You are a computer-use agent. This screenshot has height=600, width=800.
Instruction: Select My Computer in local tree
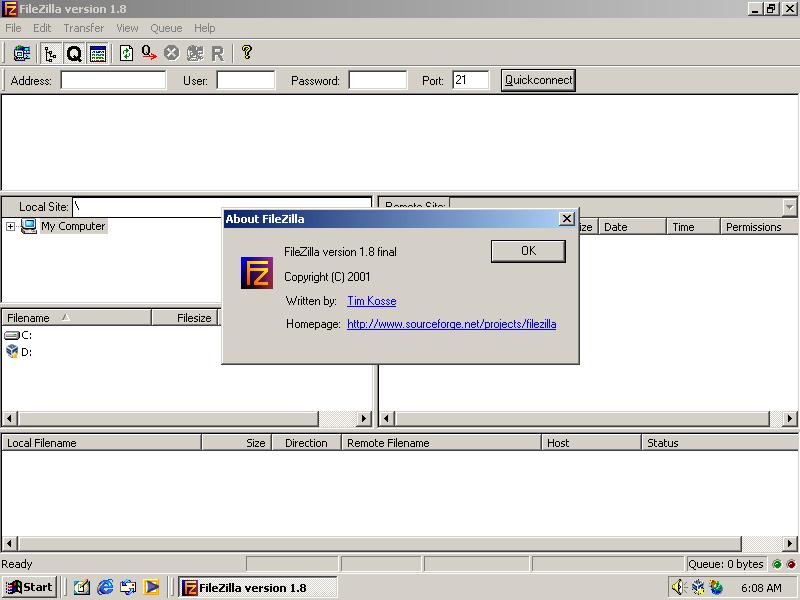point(73,226)
